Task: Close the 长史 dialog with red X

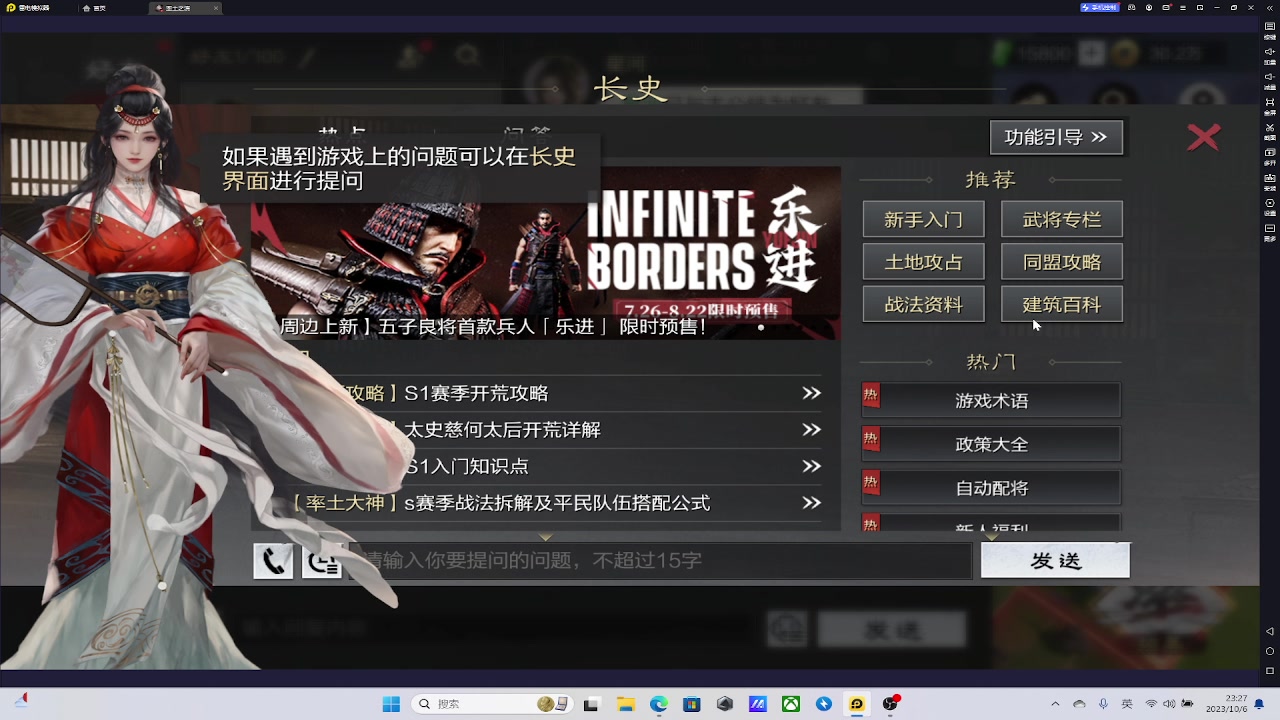Action: [x=1204, y=137]
